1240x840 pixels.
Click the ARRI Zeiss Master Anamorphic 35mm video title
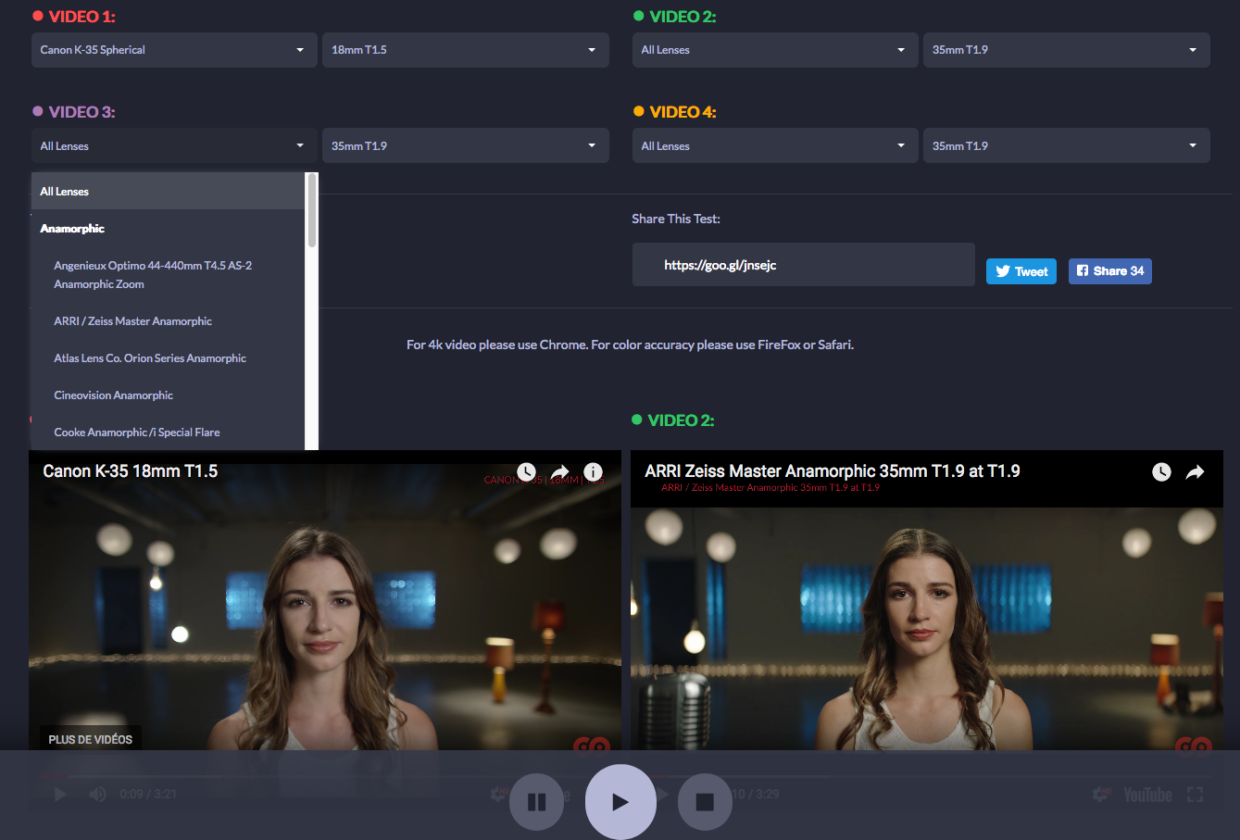pyautogui.click(x=832, y=471)
